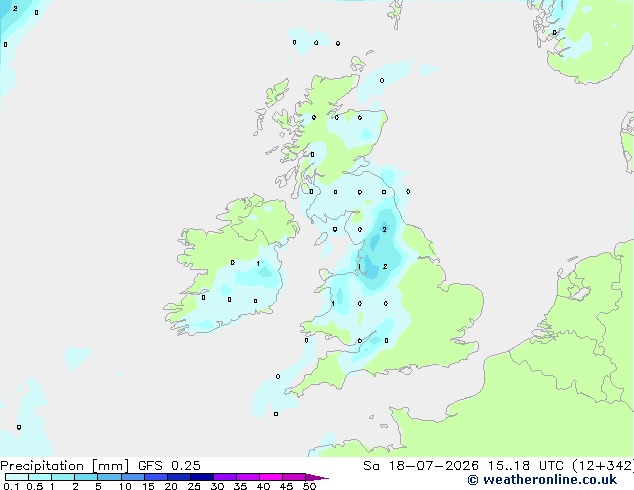Select the legend swatch between 2 and 5
Viewport: 634px width, 490px height.
pyautogui.click(x=86, y=477)
